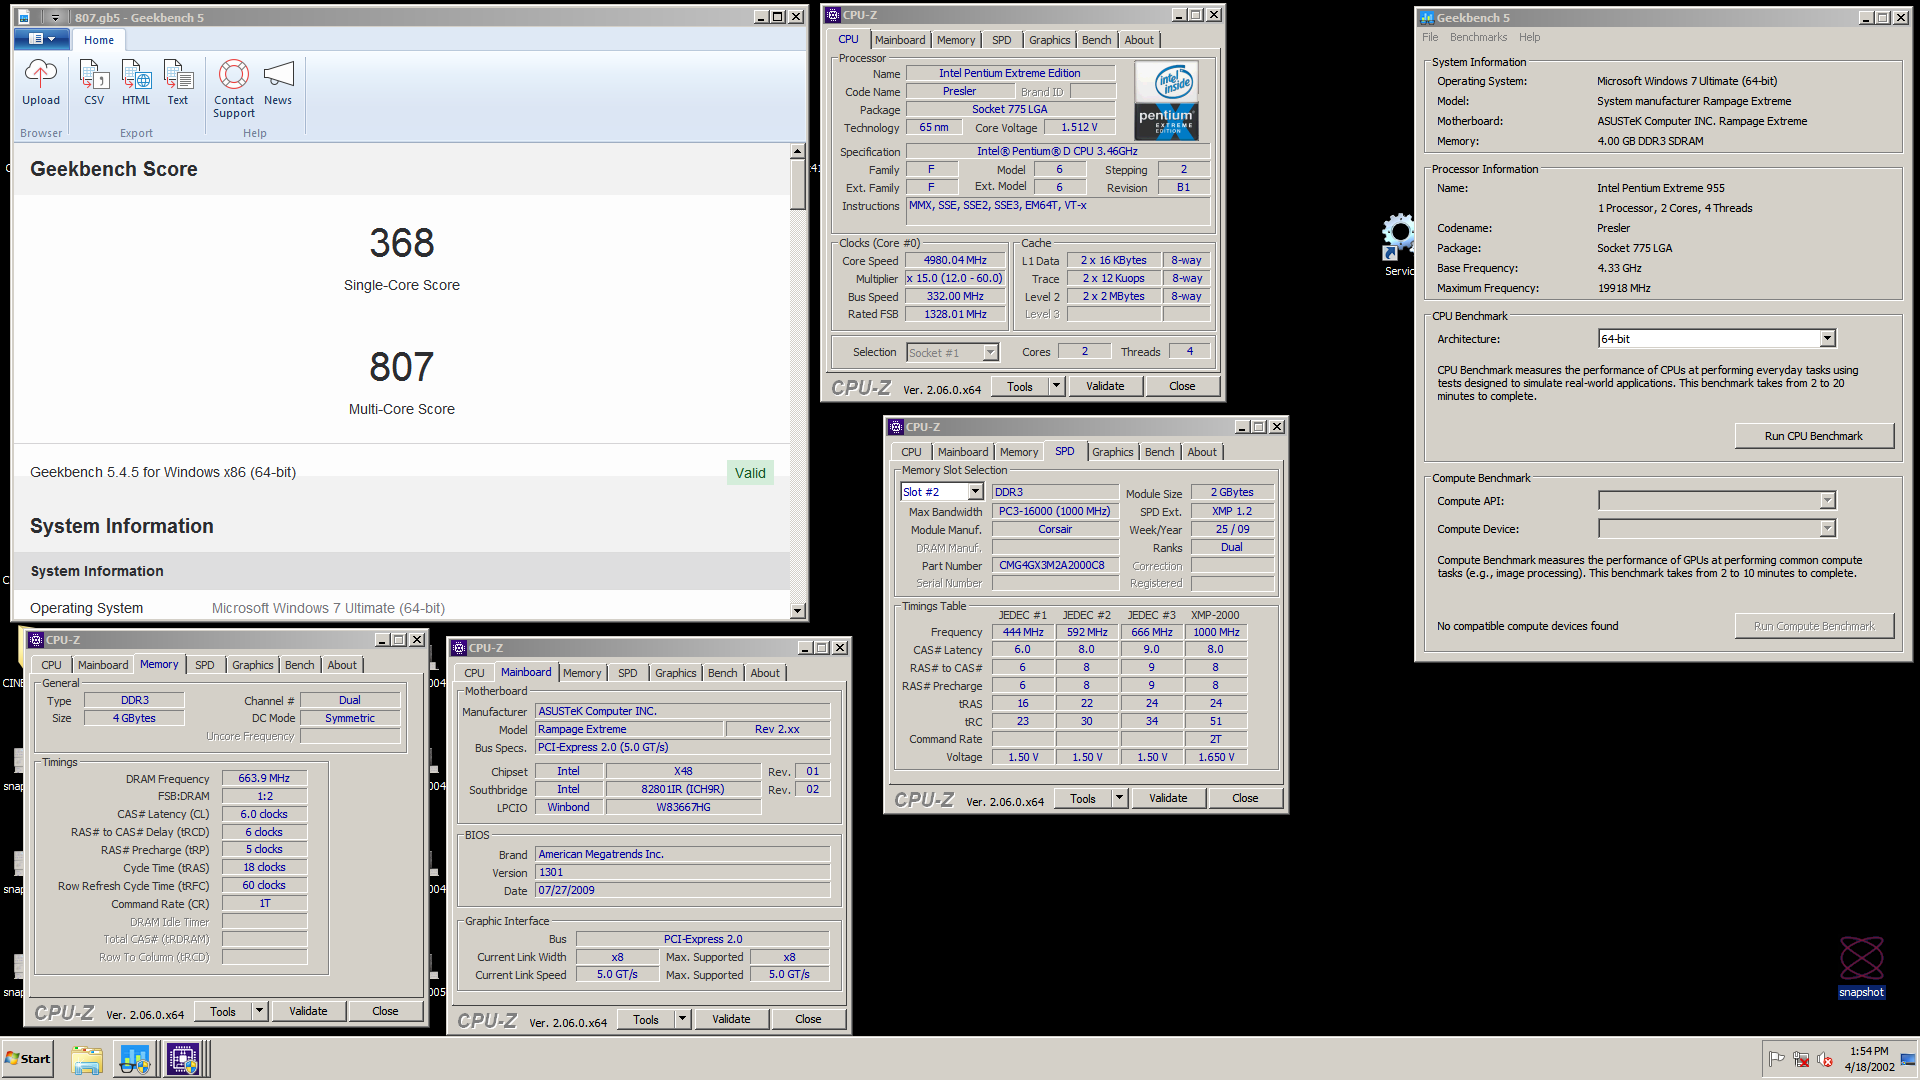Viewport: 1920px width, 1080px height.
Task: Open the Slot #2 memory slot dropdown
Action: click(942, 492)
